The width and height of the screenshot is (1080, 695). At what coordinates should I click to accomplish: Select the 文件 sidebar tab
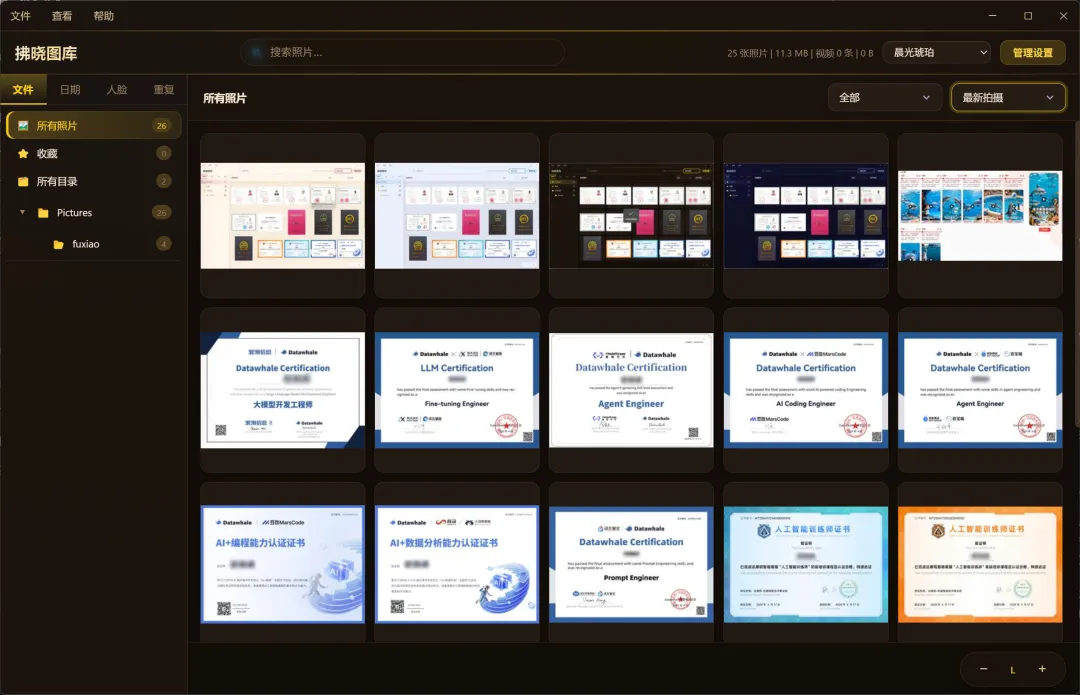[23, 90]
